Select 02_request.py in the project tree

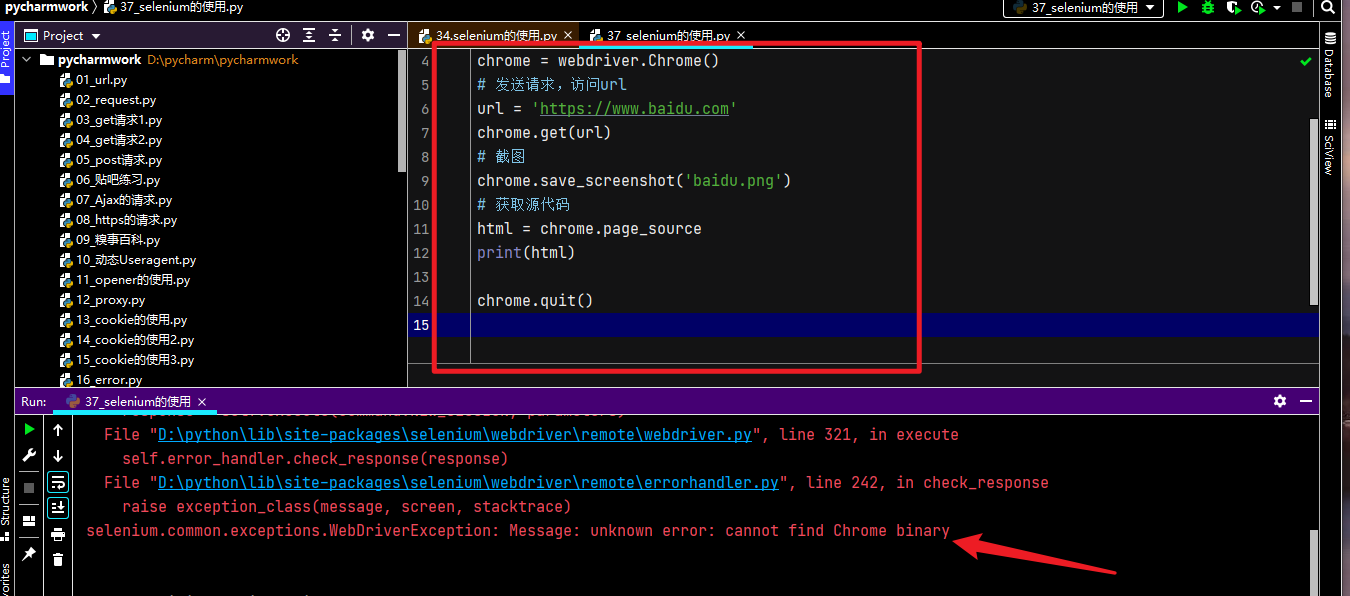coord(115,100)
